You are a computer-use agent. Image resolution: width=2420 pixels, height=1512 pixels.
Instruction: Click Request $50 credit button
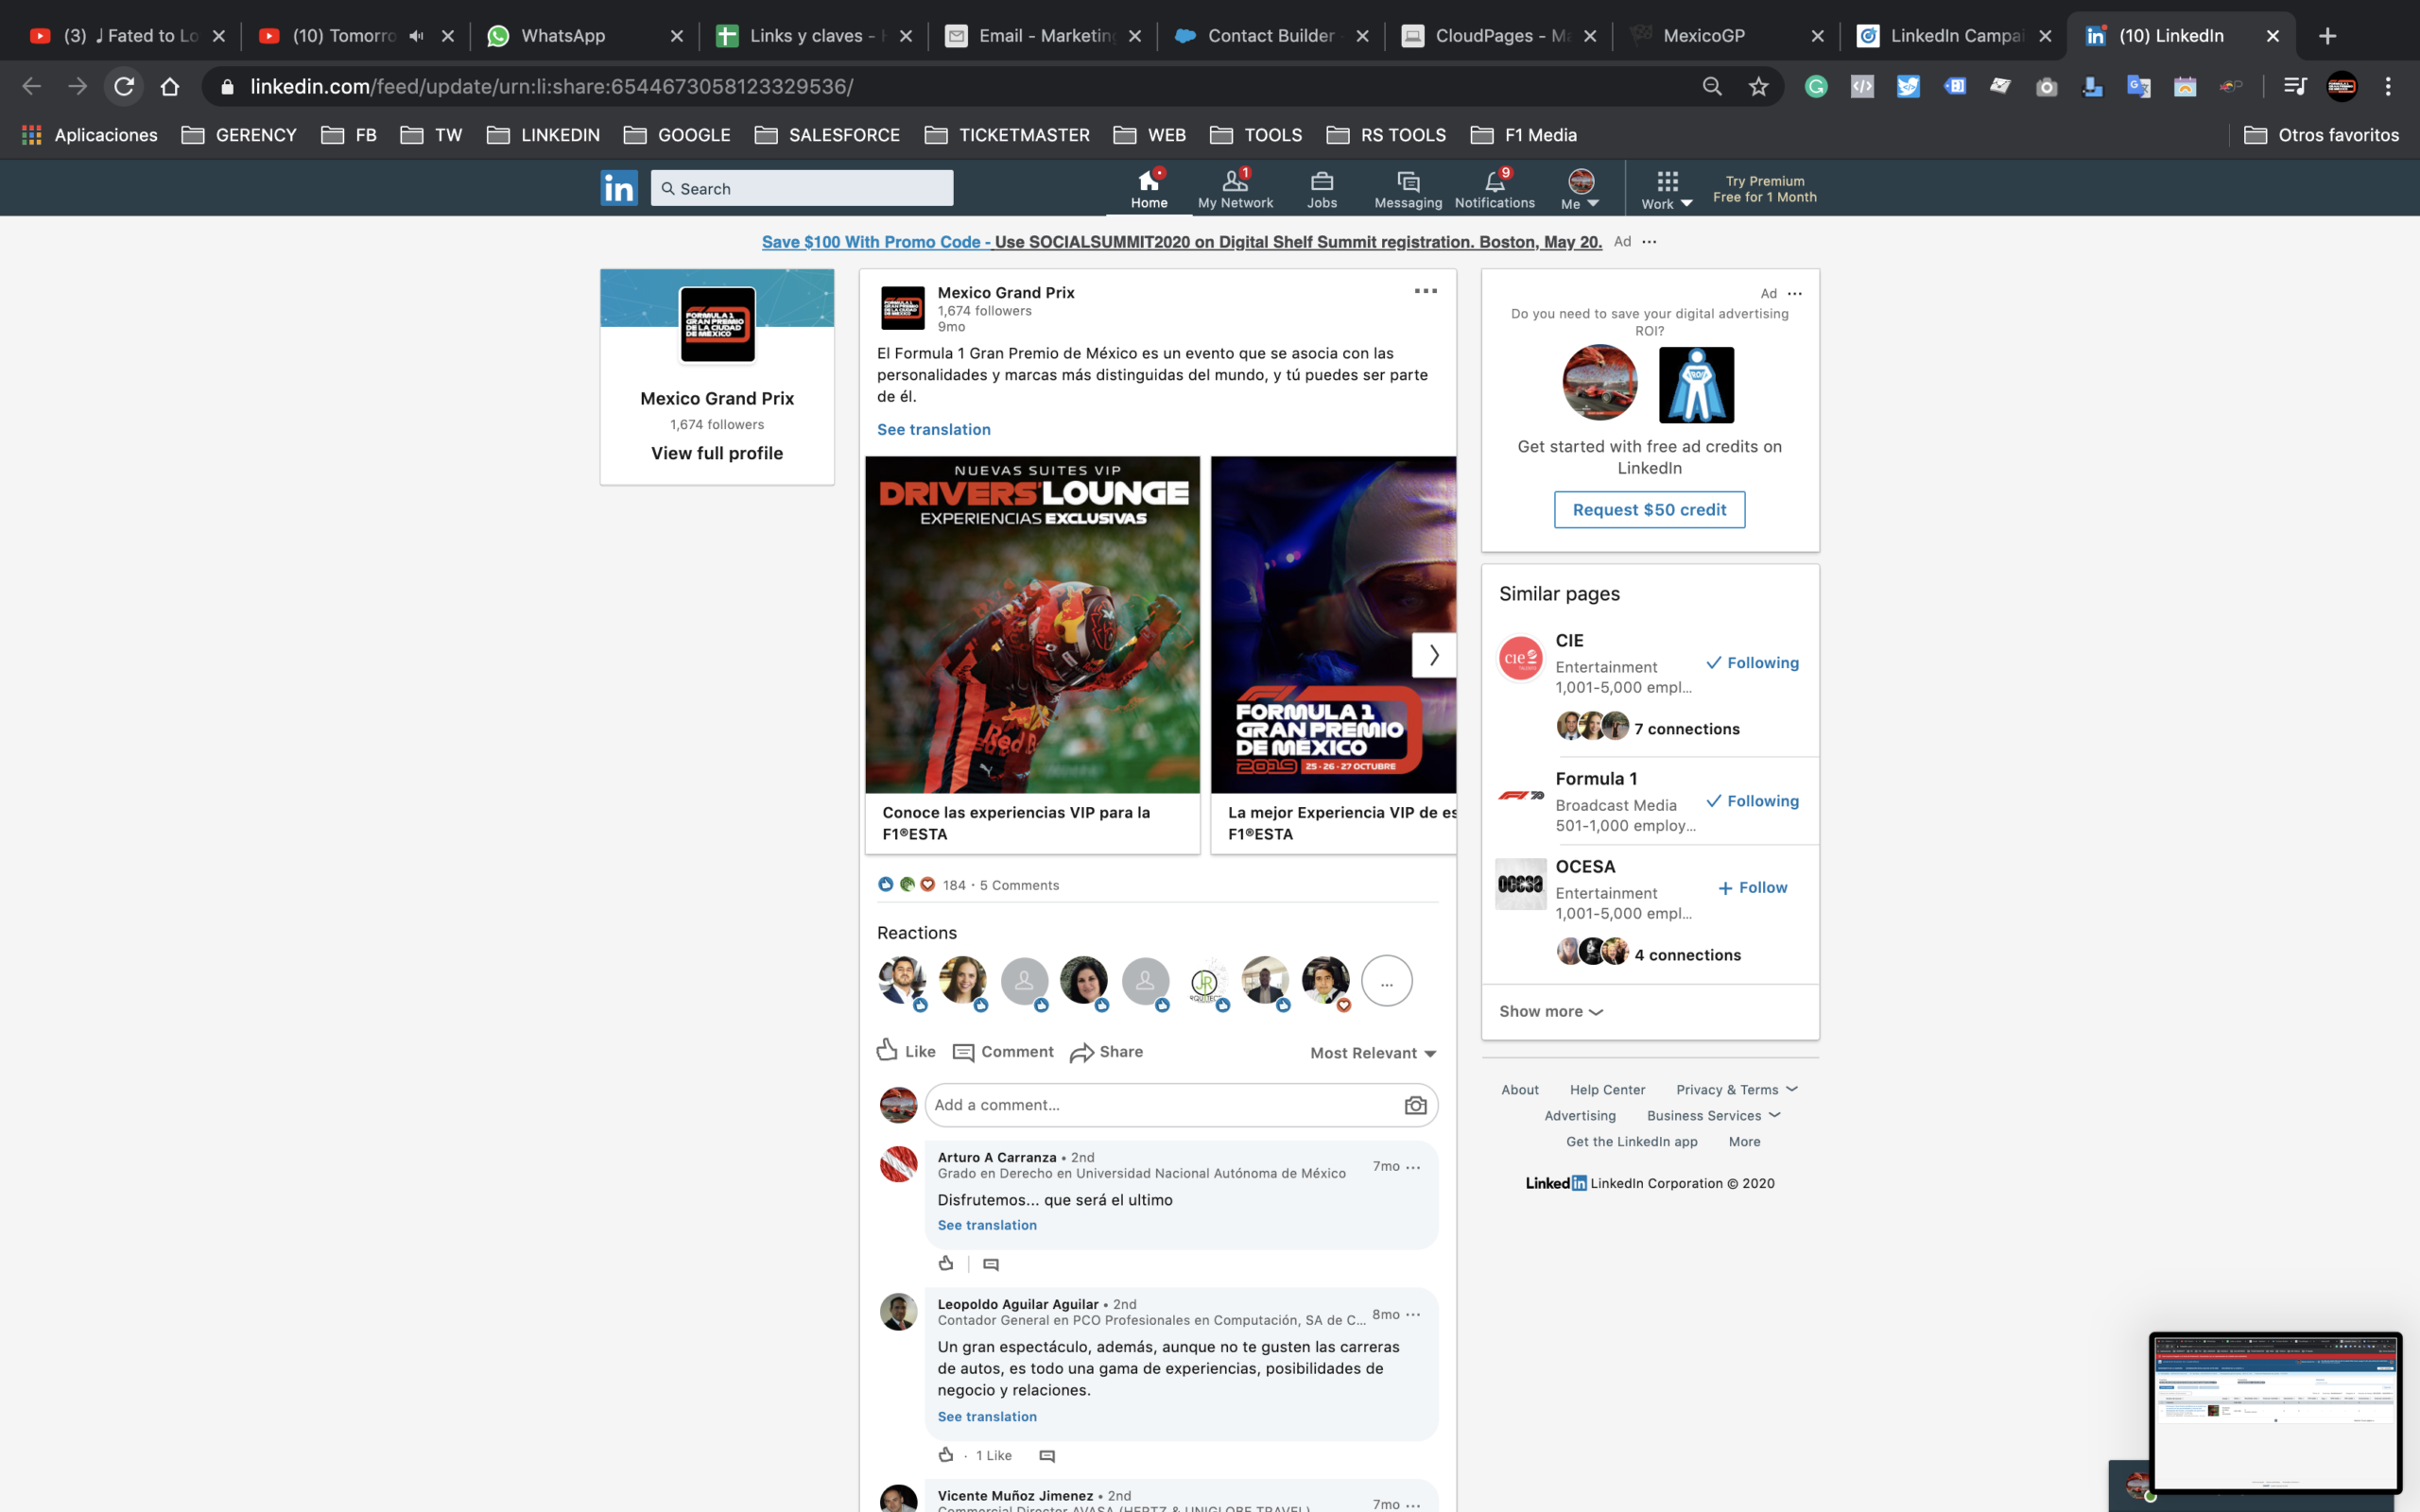pyautogui.click(x=1649, y=510)
